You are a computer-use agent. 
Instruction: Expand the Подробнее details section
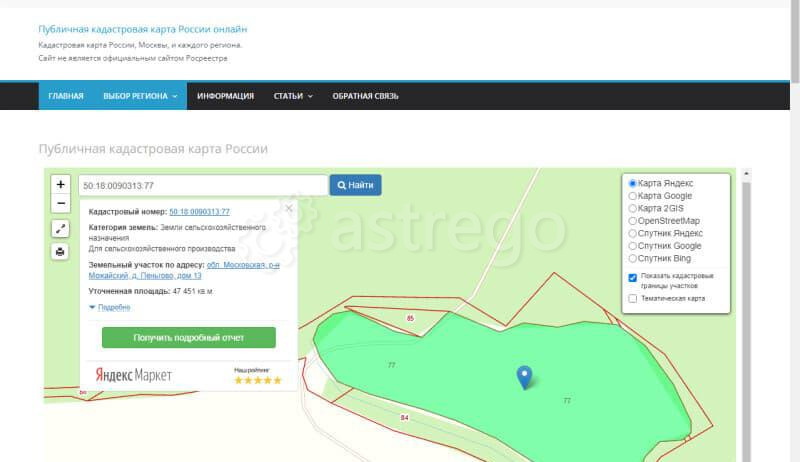[x=114, y=307]
